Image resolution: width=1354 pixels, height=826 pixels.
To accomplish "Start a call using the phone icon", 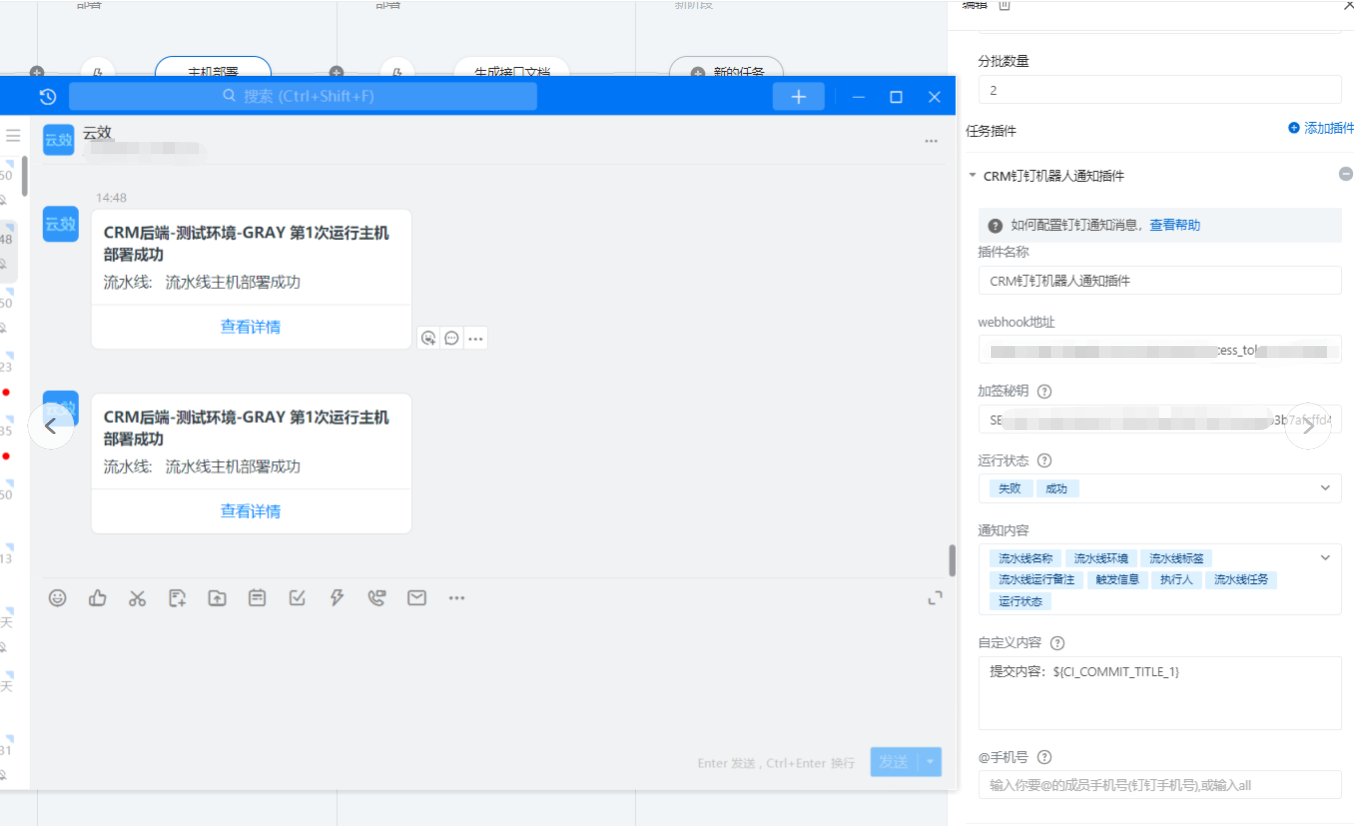I will [x=376, y=598].
